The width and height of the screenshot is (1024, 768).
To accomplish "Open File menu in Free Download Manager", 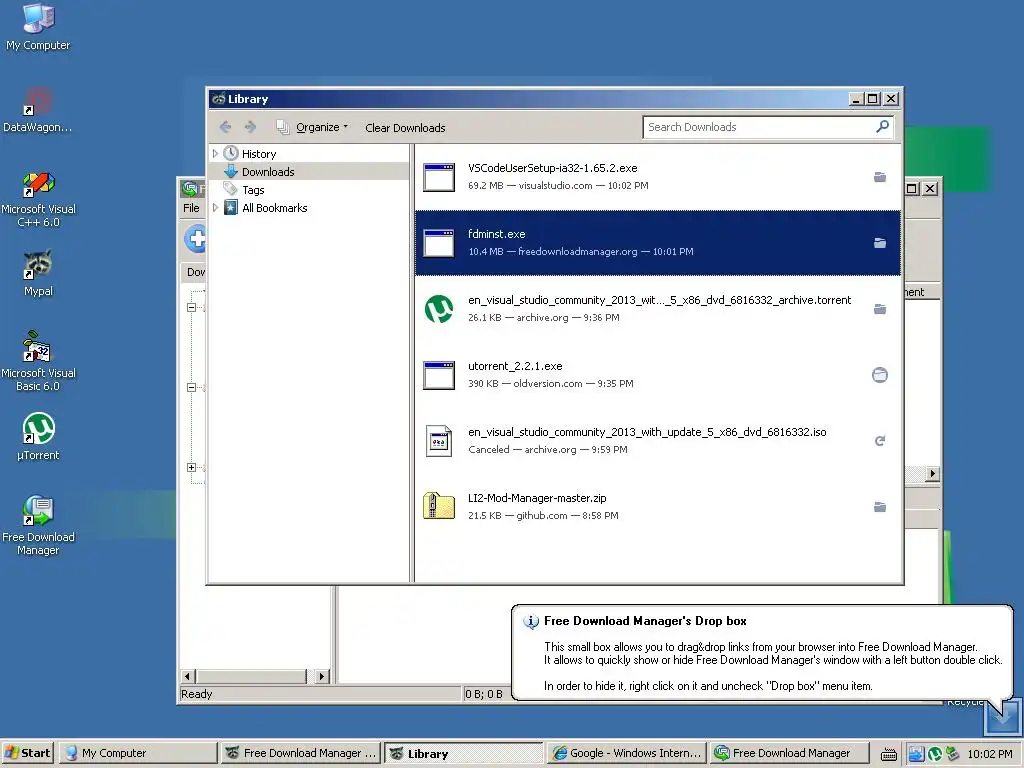I will (191, 208).
